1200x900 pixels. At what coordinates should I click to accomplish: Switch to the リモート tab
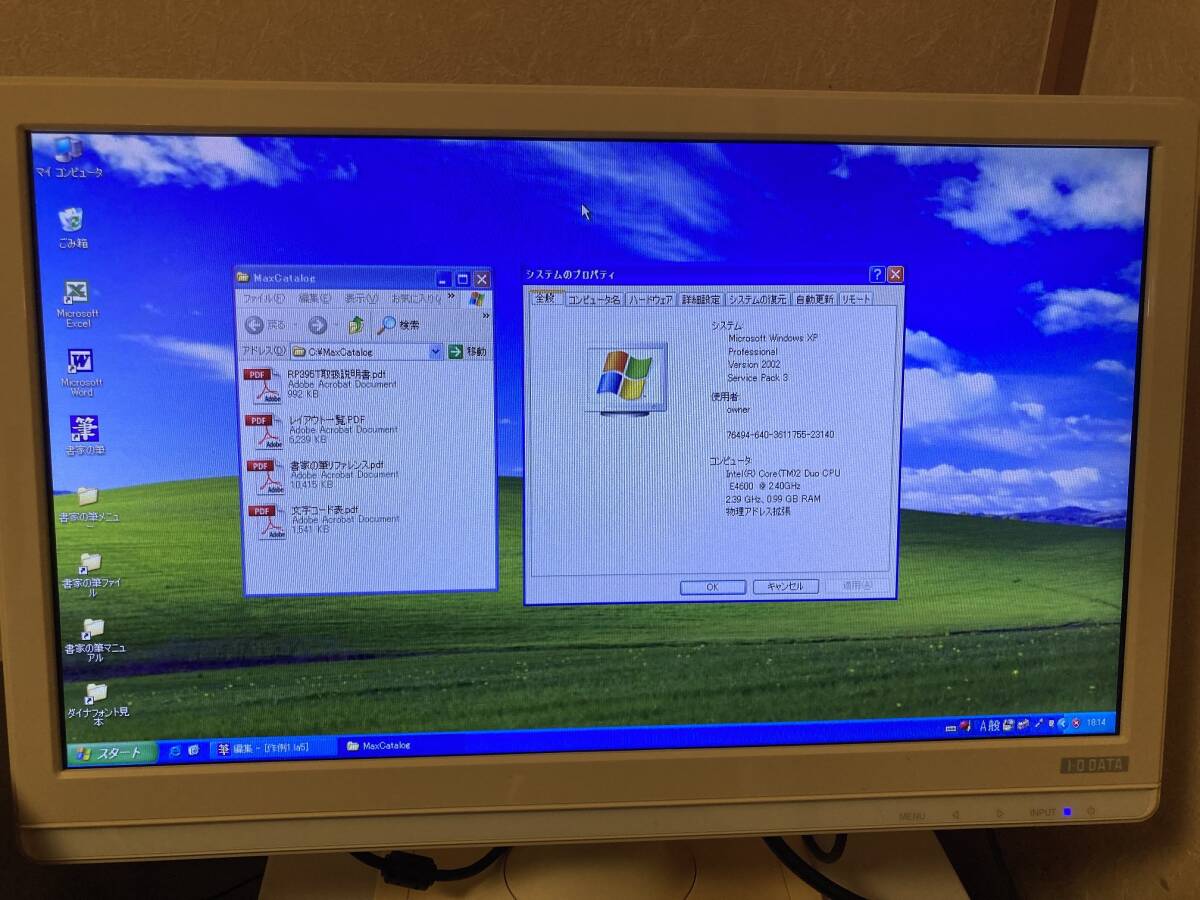pos(856,300)
